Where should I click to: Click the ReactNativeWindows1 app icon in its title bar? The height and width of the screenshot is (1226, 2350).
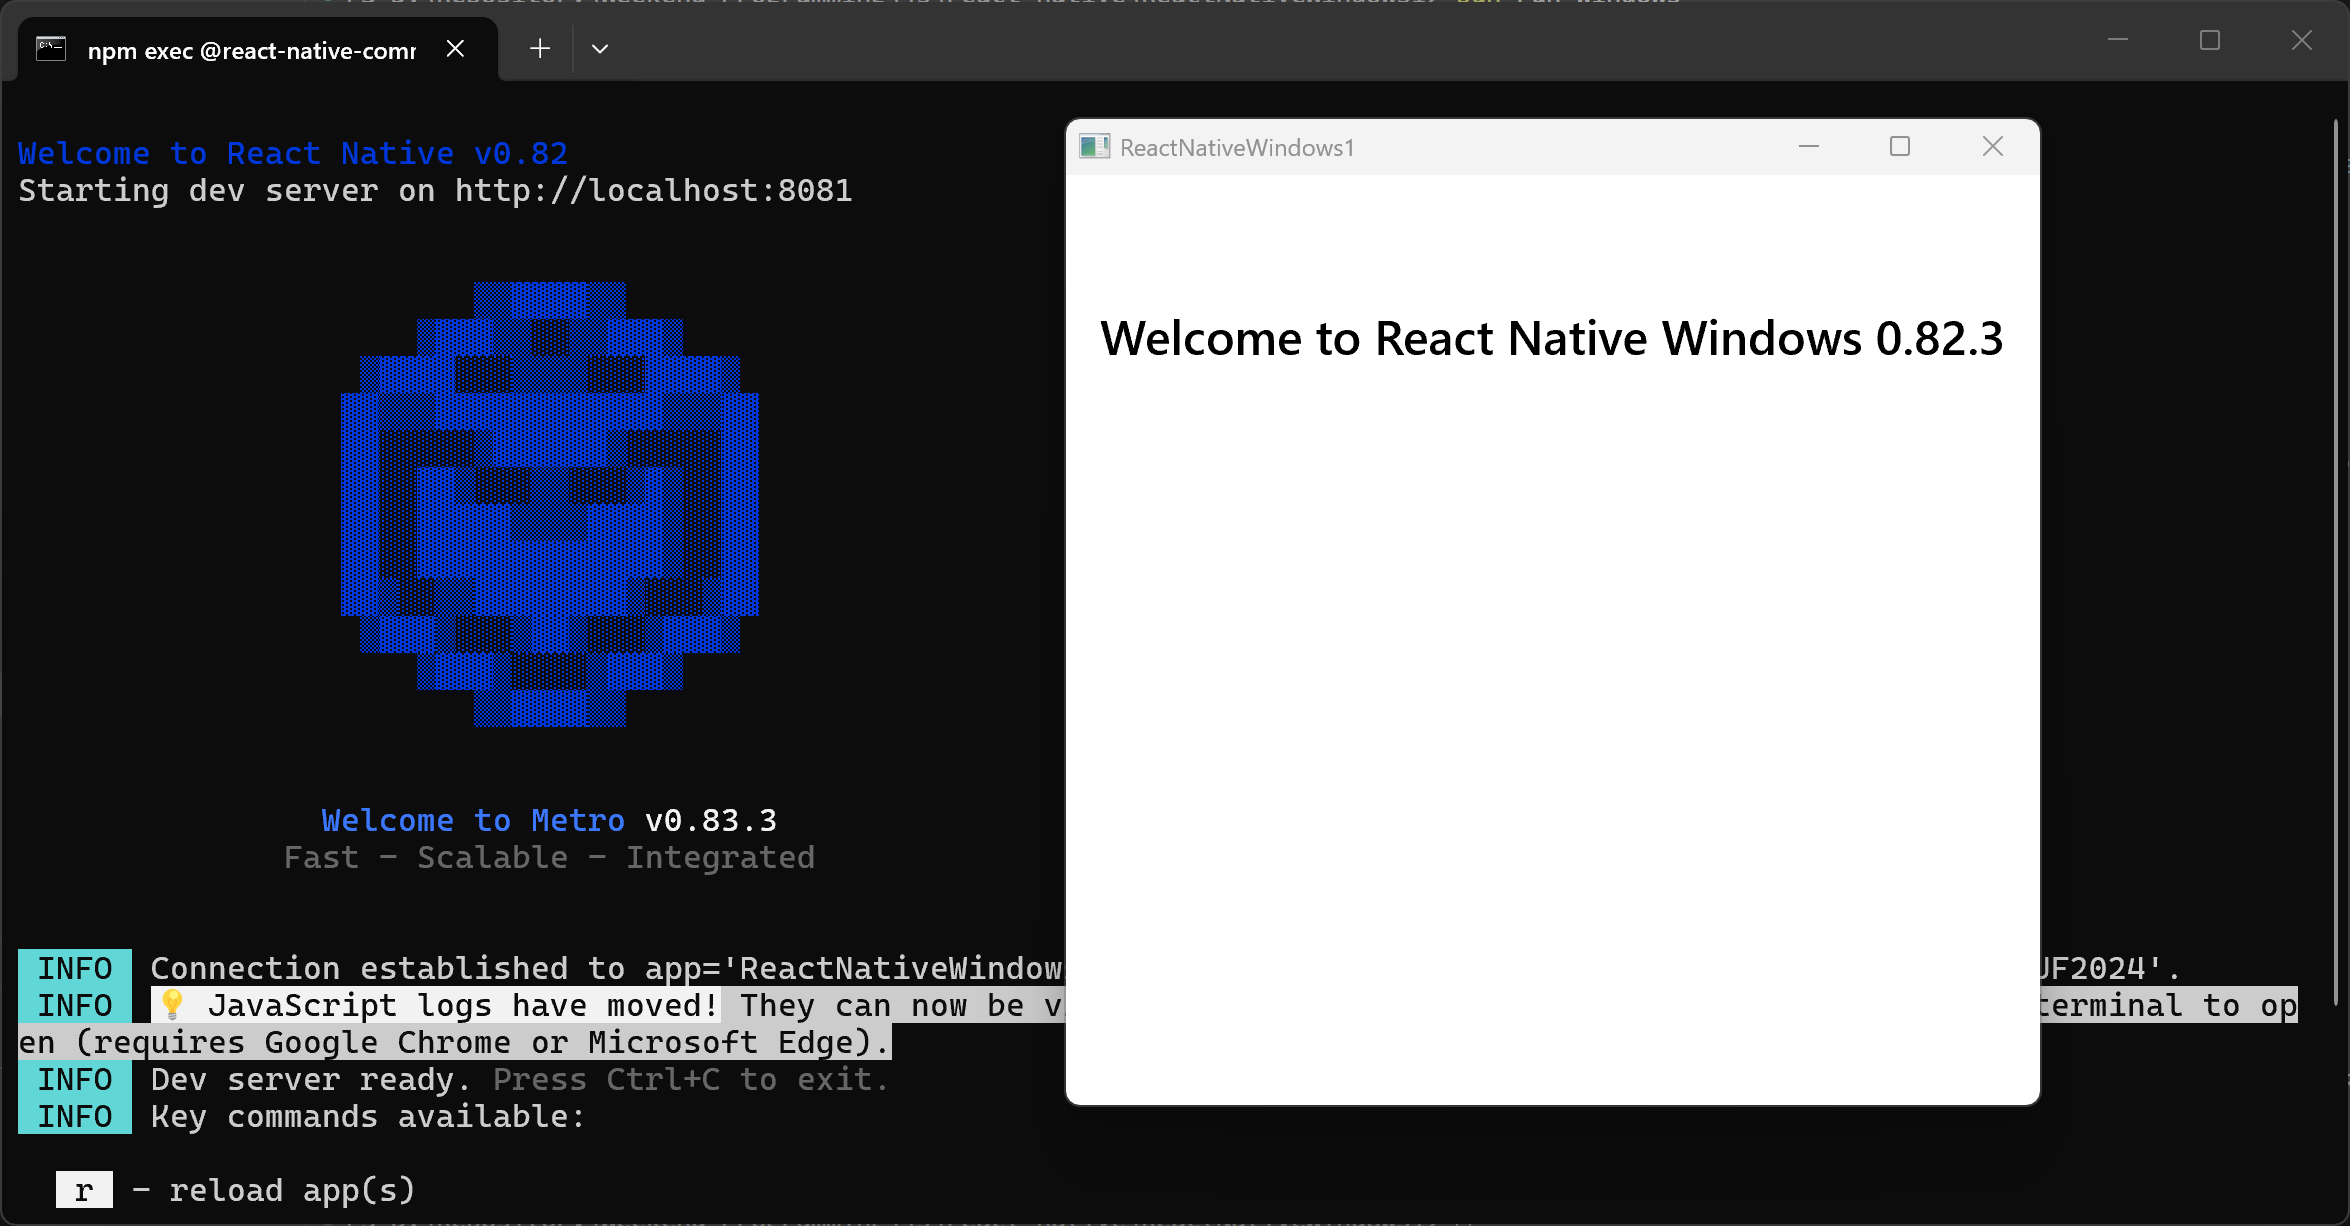click(x=1095, y=146)
